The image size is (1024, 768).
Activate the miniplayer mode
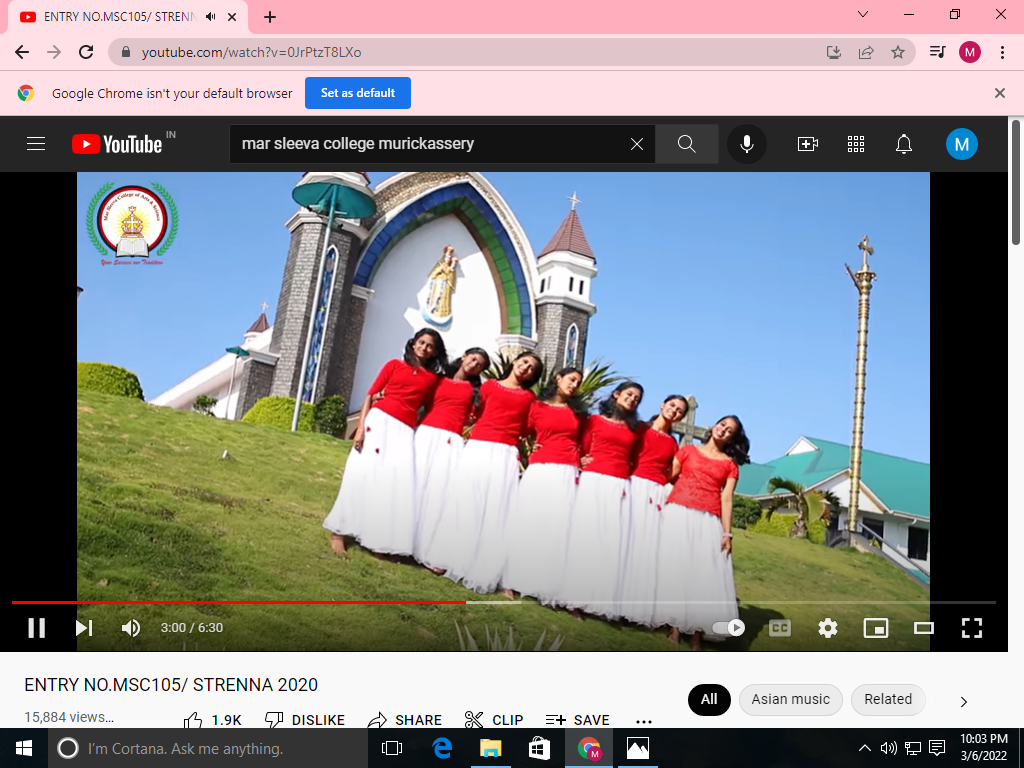[x=876, y=628]
